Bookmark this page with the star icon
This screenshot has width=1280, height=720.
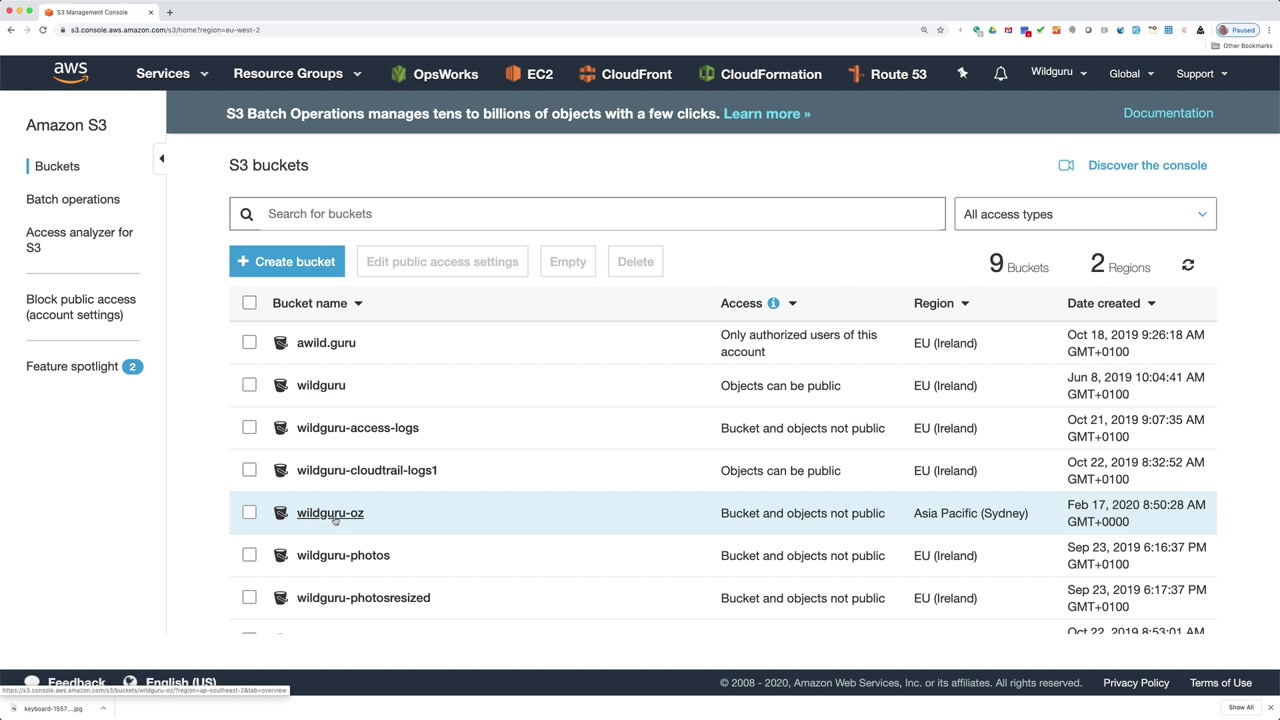click(940, 30)
